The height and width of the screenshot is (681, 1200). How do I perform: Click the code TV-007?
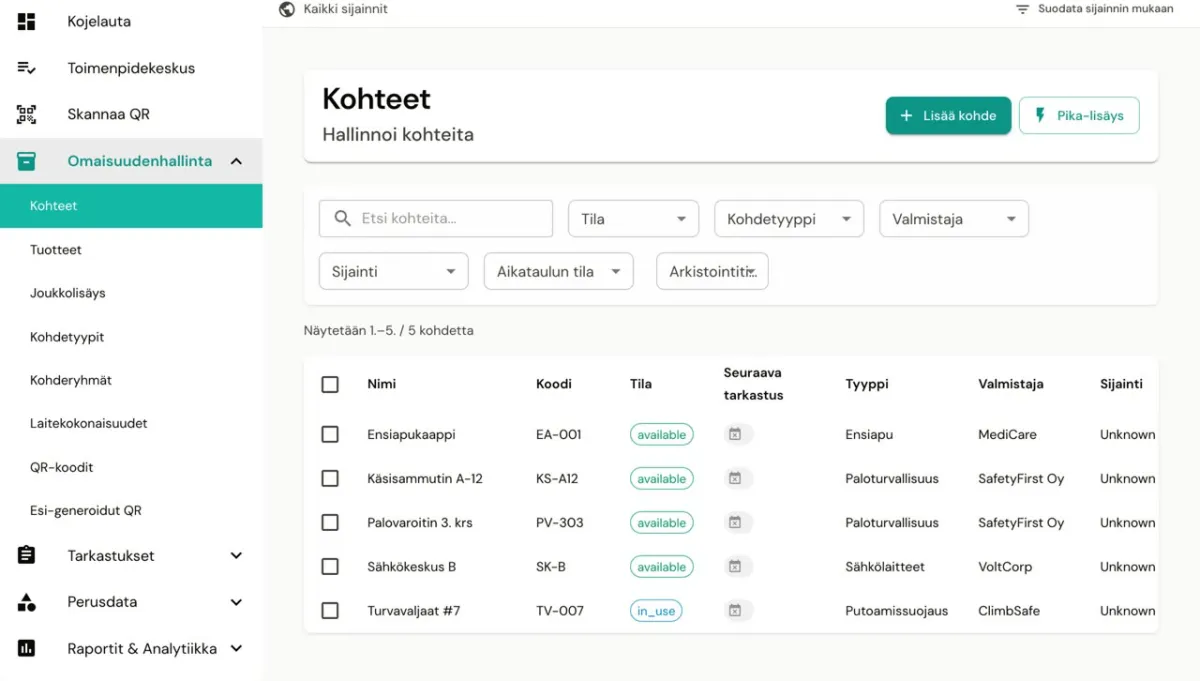pyautogui.click(x=560, y=611)
